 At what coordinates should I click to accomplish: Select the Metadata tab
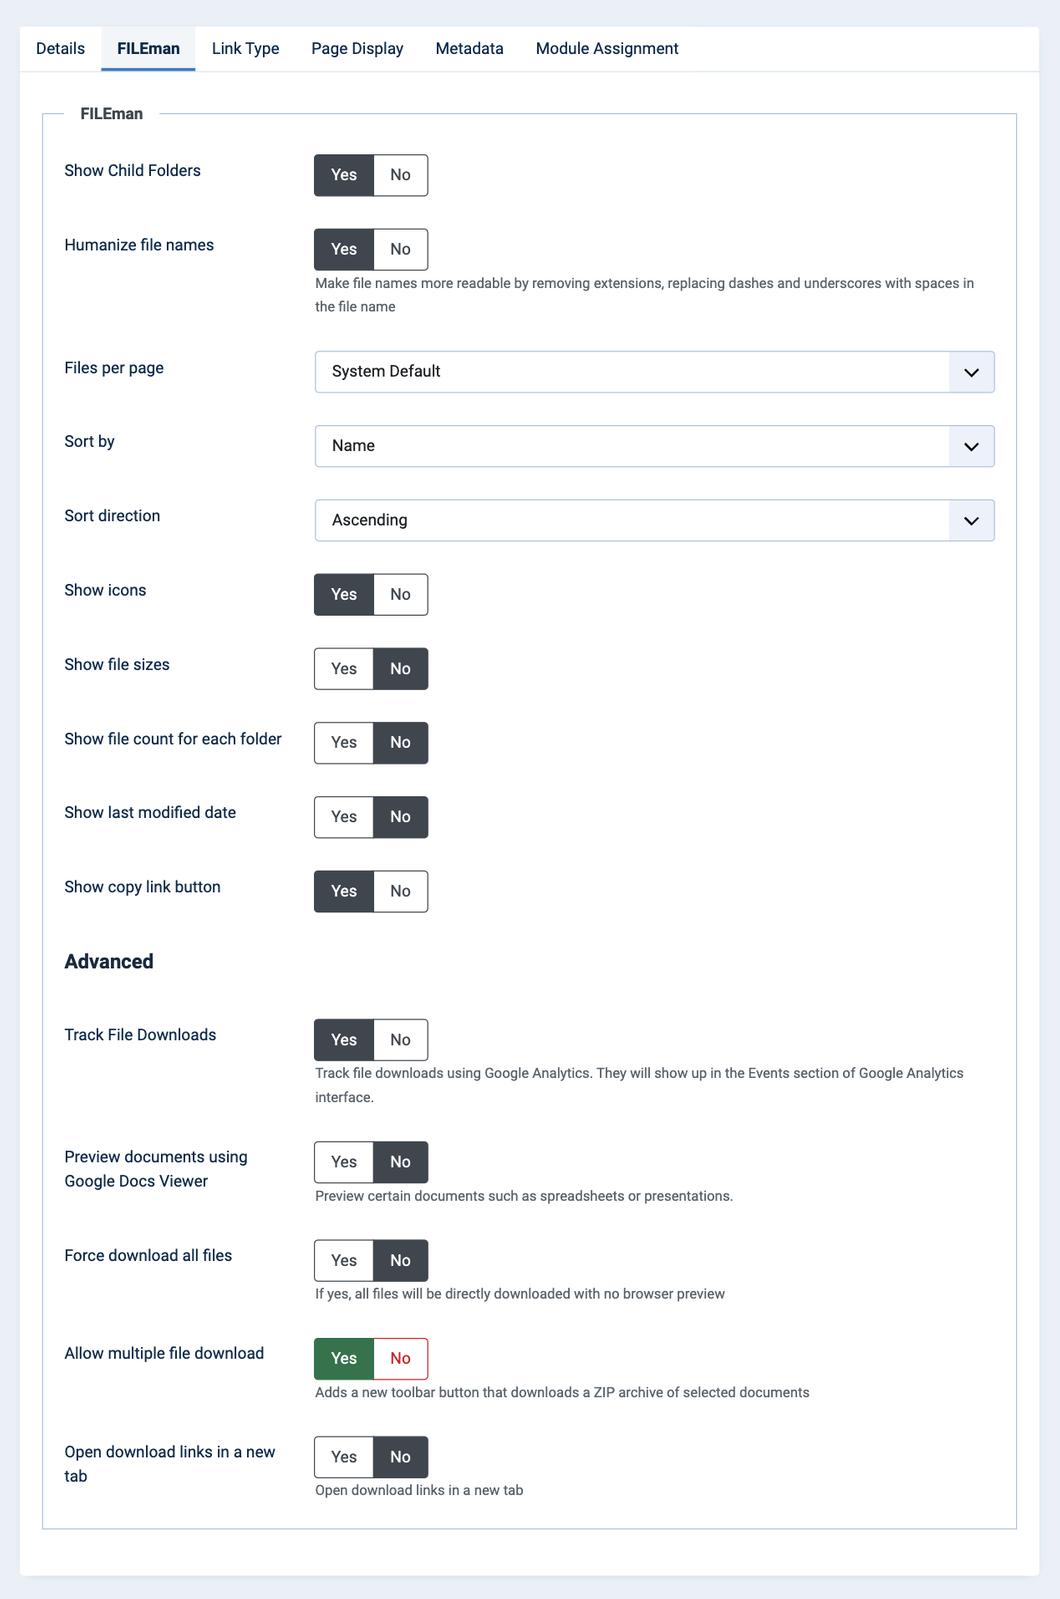tap(469, 48)
